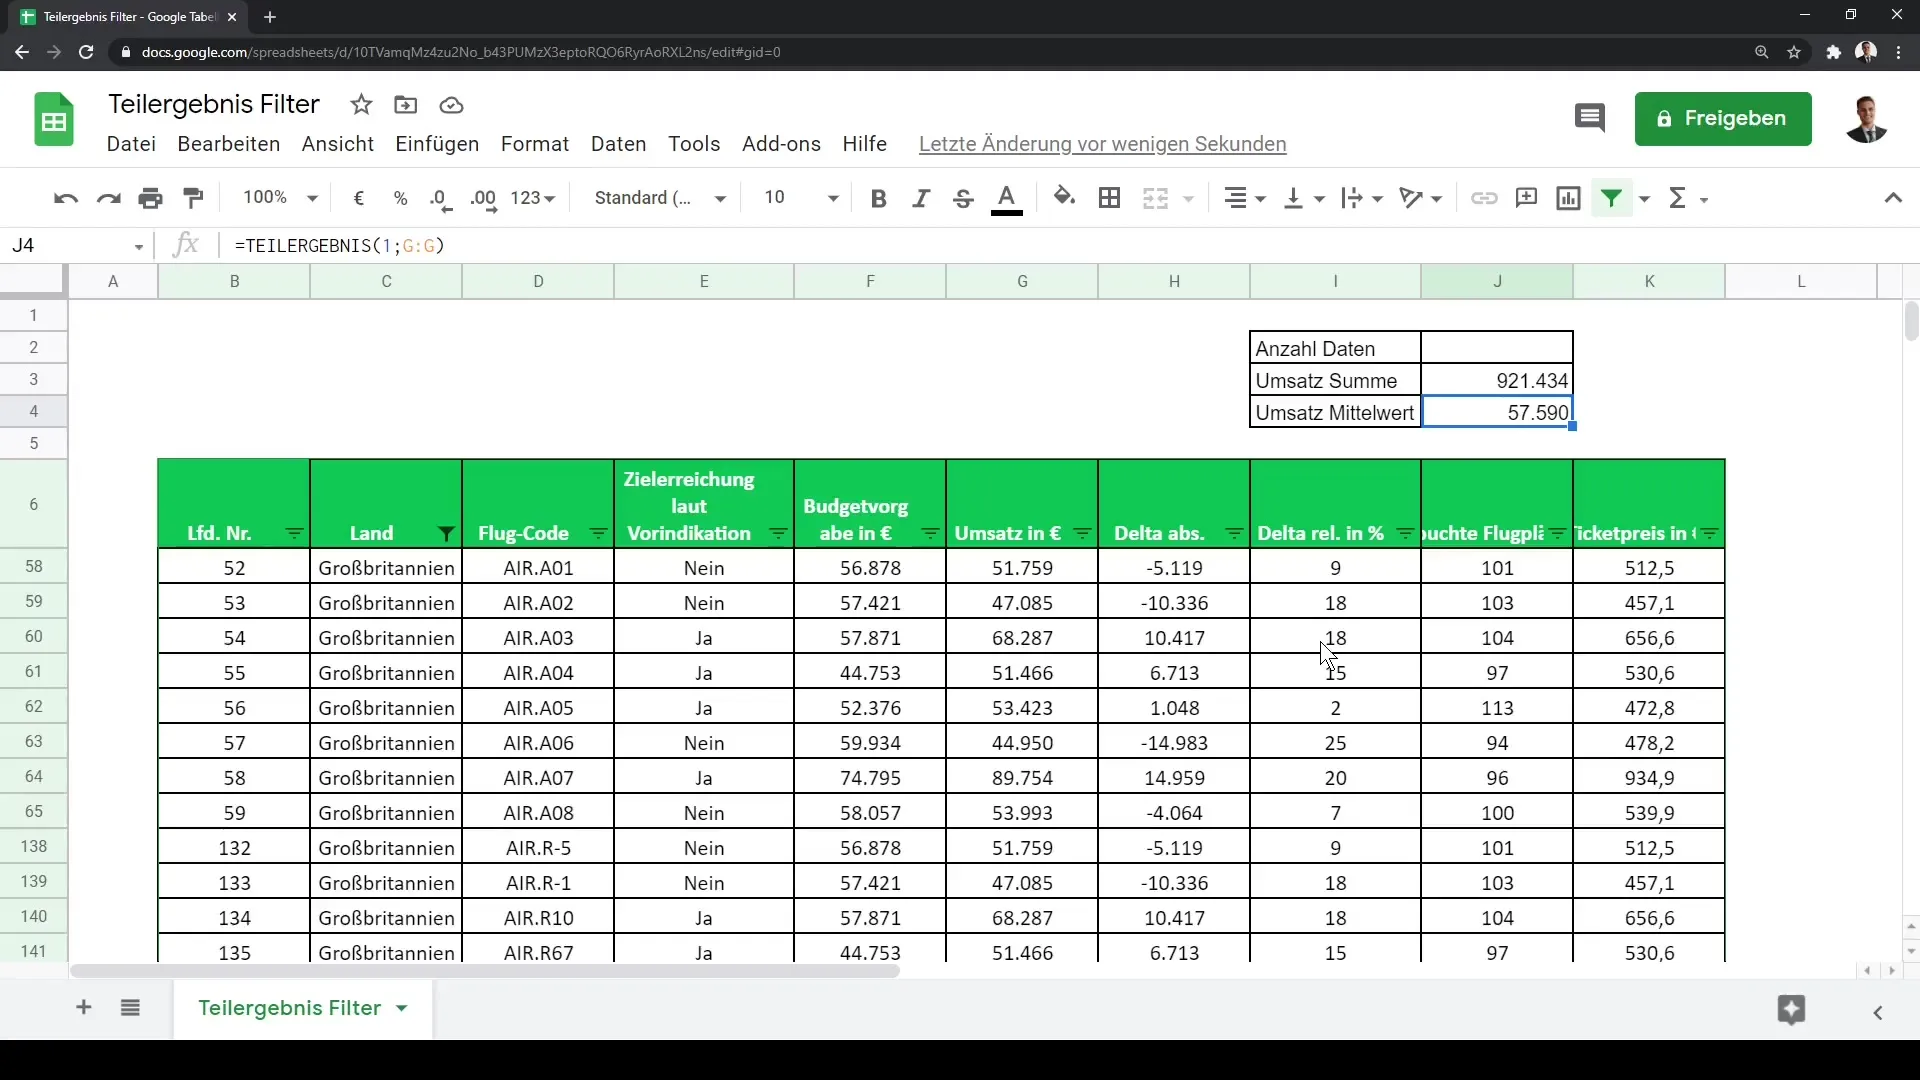Expand merge cells options arrow
The height and width of the screenshot is (1080, 1920).
click(x=1188, y=198)
